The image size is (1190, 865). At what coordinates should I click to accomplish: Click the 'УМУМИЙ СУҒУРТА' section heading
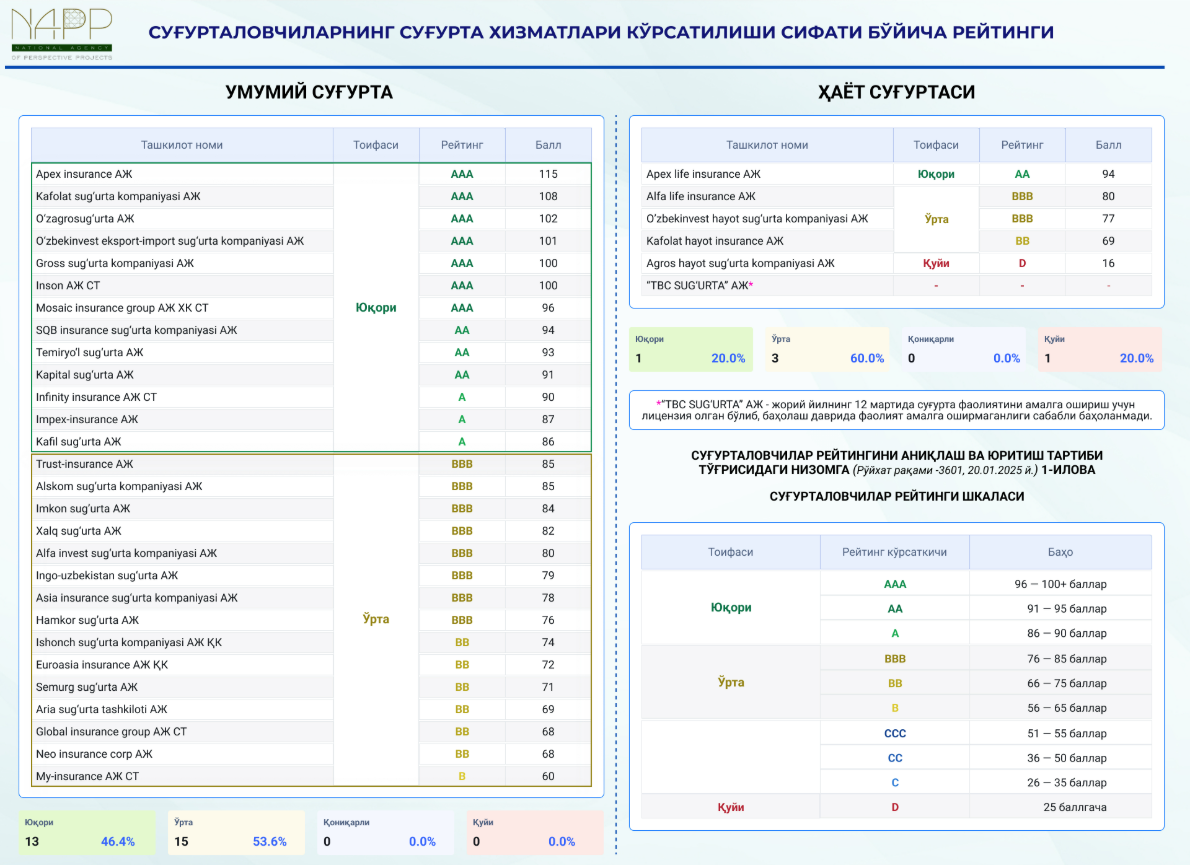coord(309,92)
